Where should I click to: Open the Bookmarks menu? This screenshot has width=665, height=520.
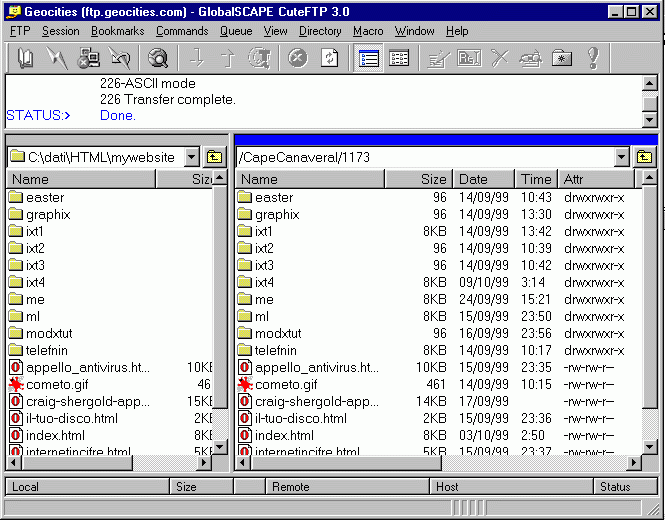click(x=117, y=31)
